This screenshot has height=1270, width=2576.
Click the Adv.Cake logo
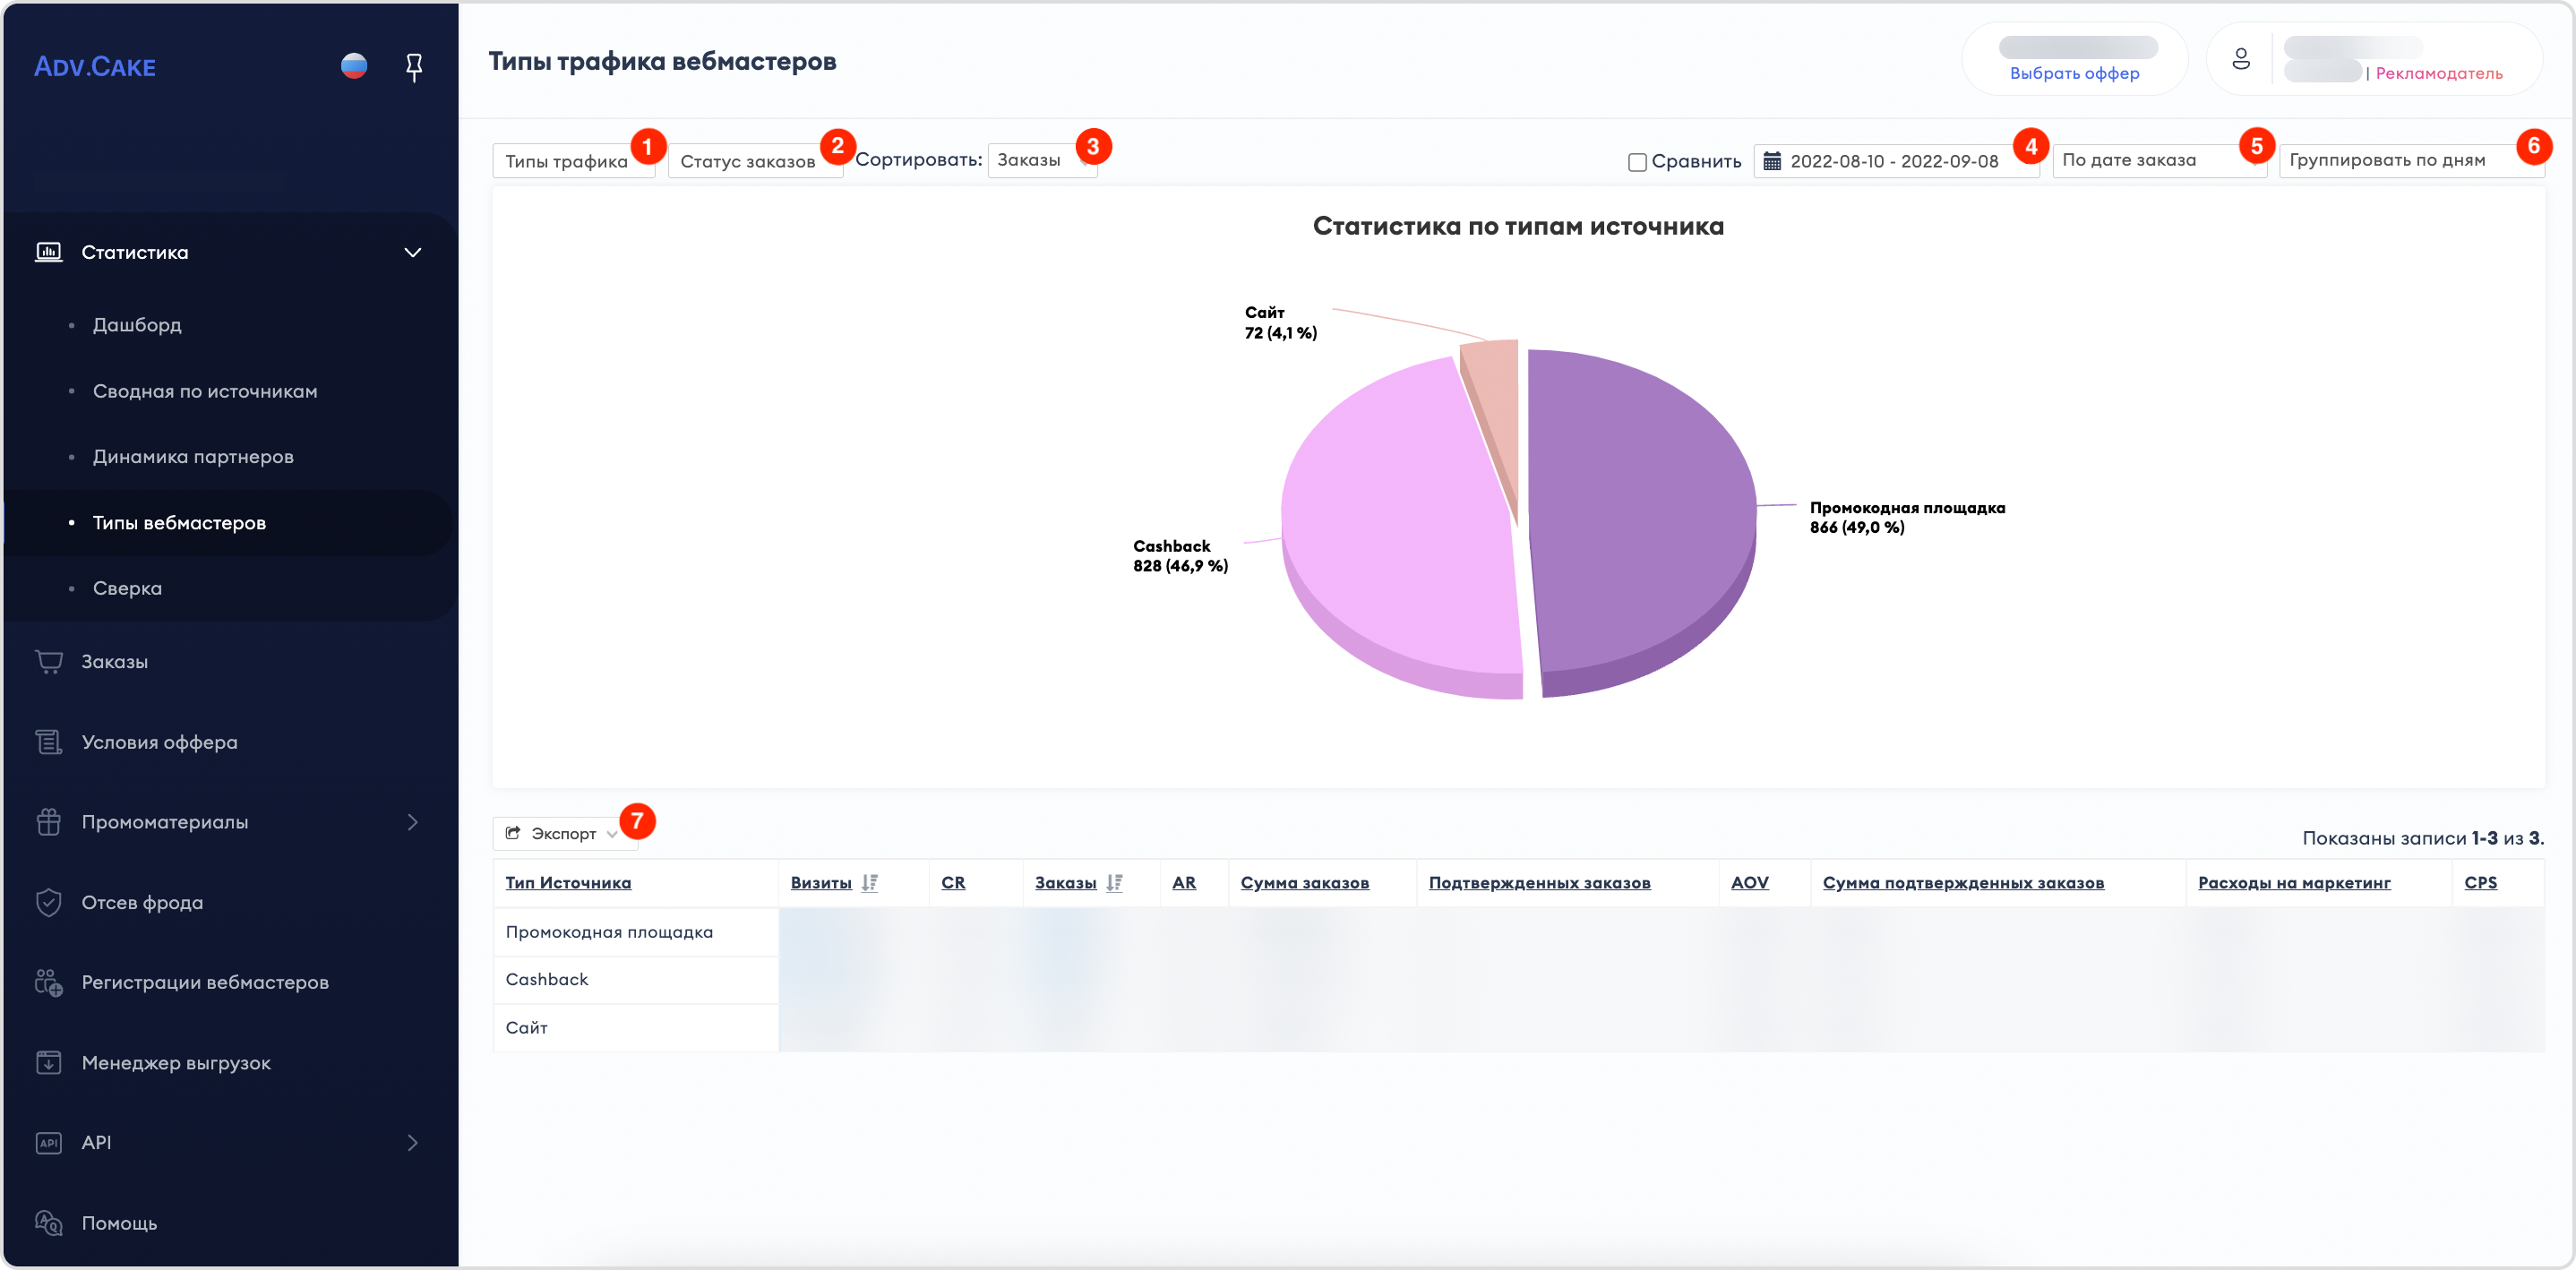click(95, 67)
